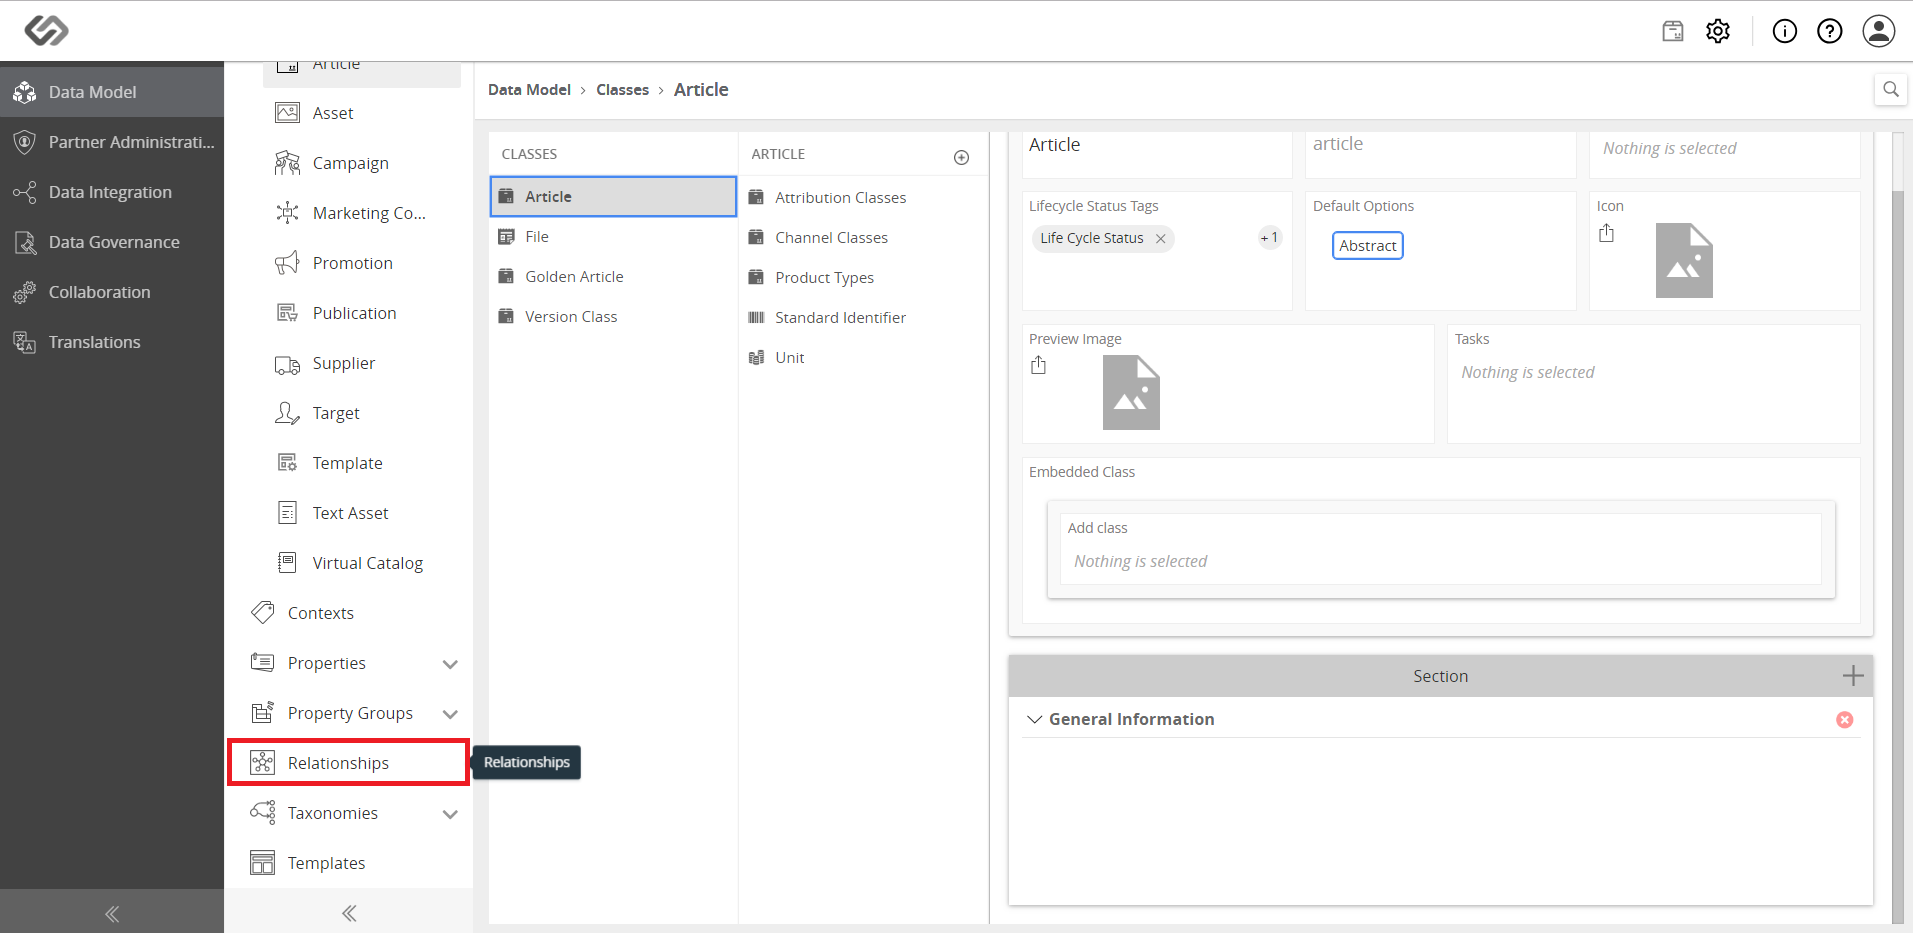The image size is (1913, 933).
Task: Select the Publication item
Action: coord(362,313)
